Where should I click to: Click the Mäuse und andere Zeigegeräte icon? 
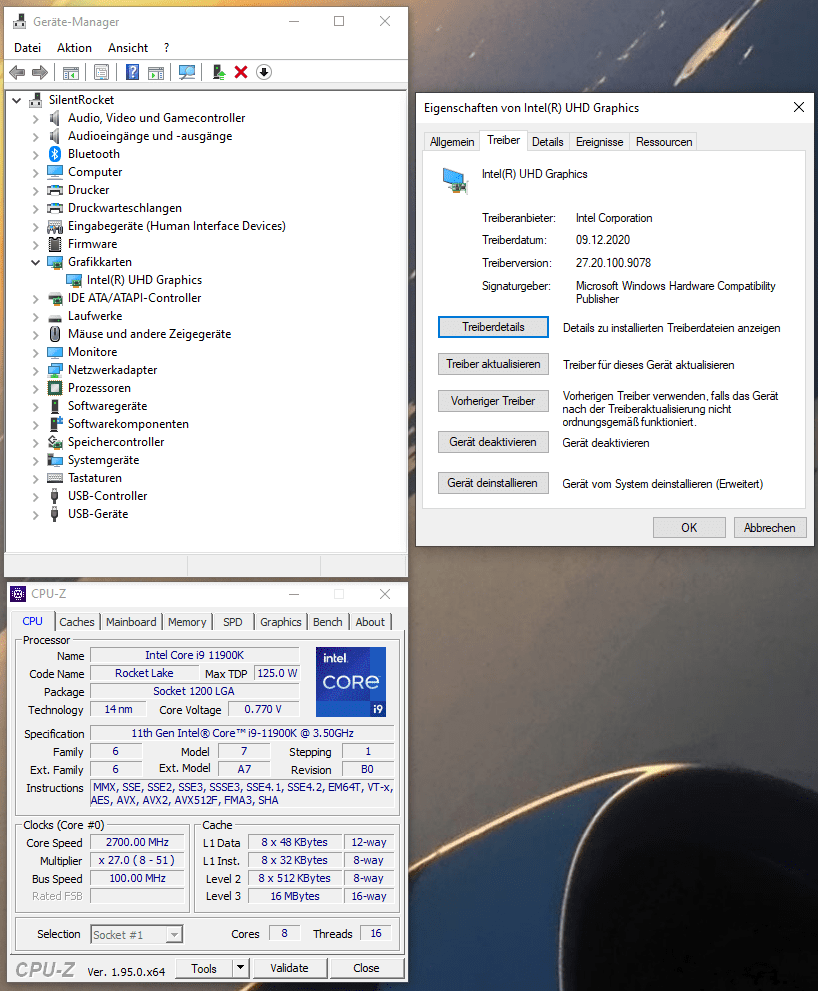55,334
